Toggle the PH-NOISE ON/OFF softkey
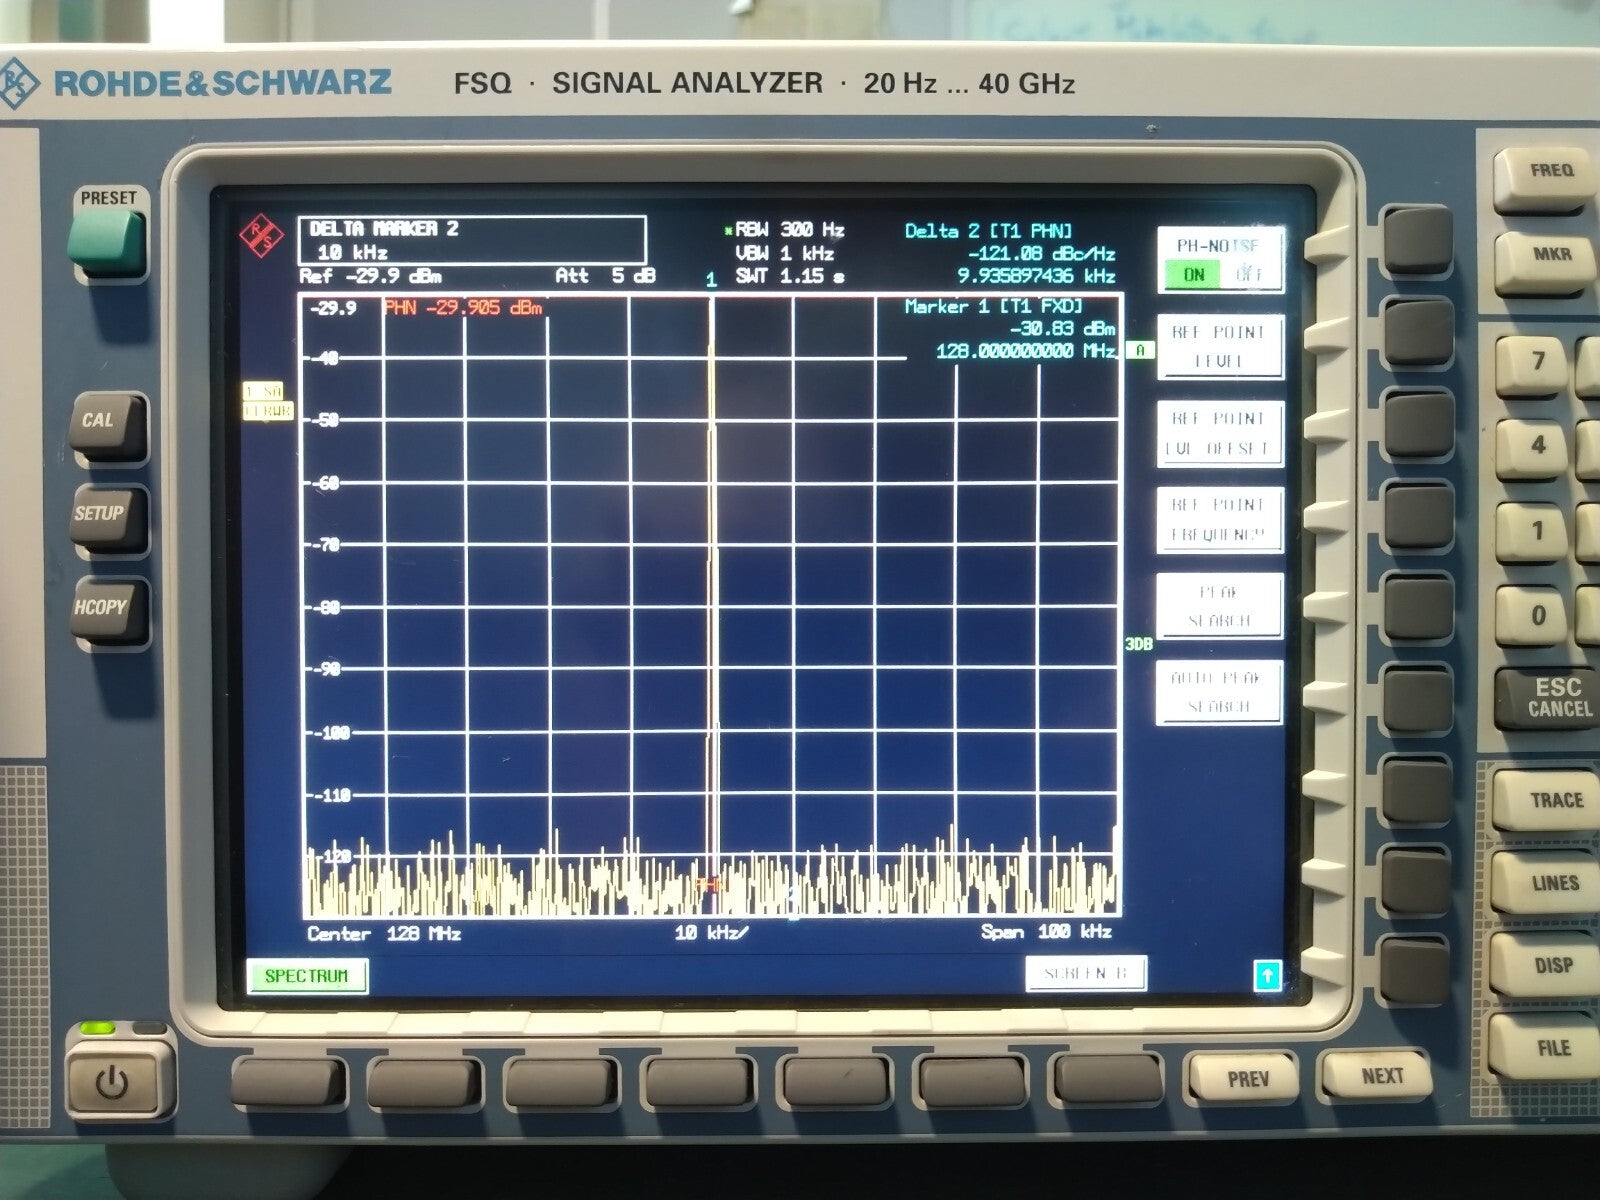 pyautogui.click(x=1220, y=261)
